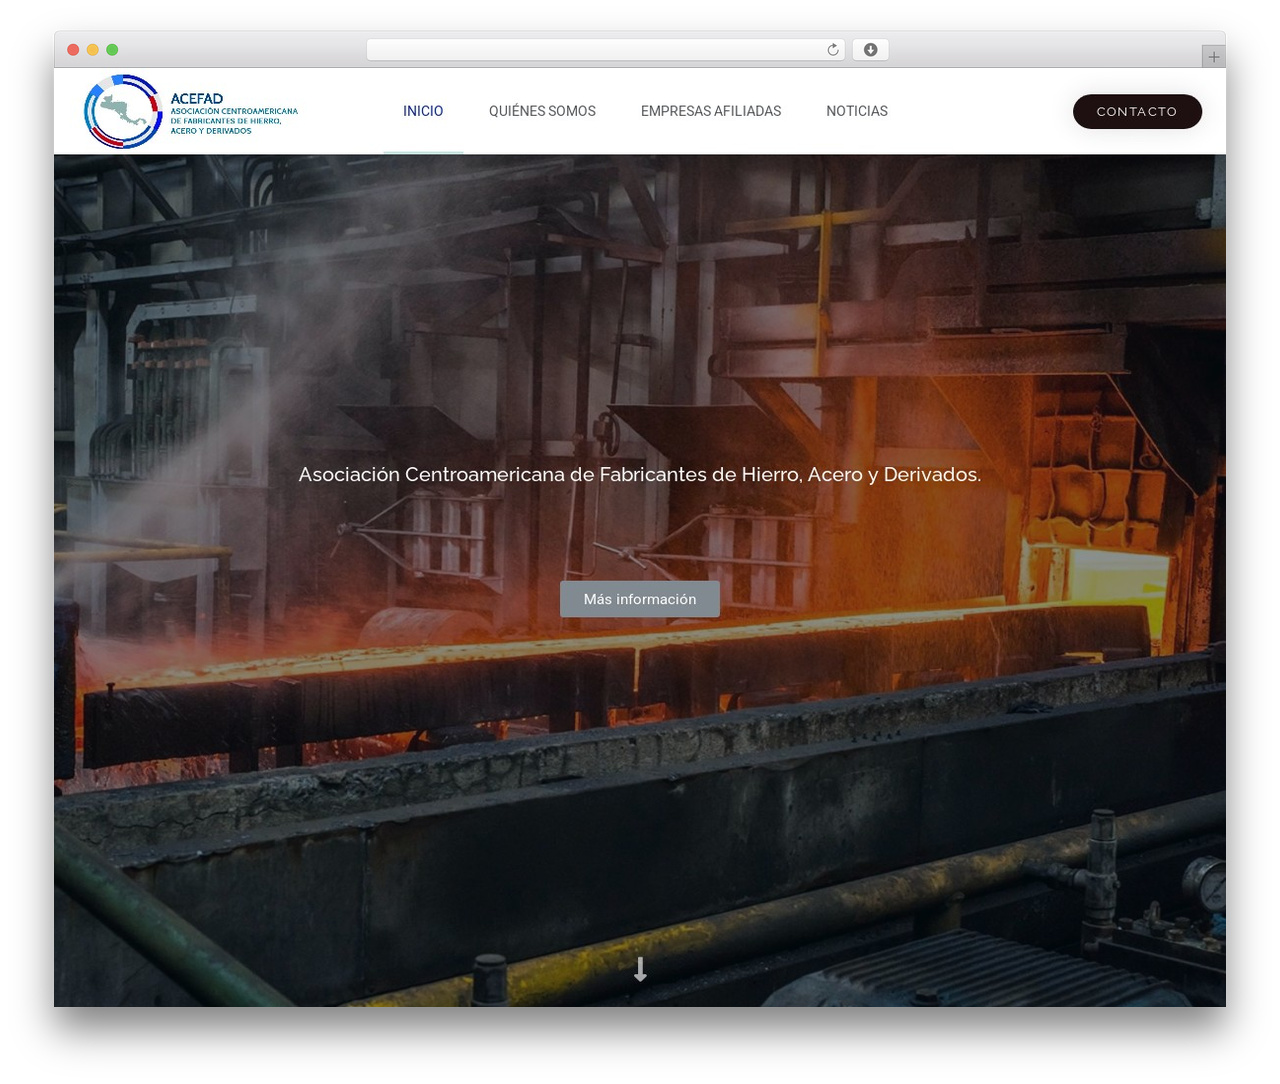Screen dimensions: 1280x1084
Task: Focus the browser address bar
Action: 606,50
